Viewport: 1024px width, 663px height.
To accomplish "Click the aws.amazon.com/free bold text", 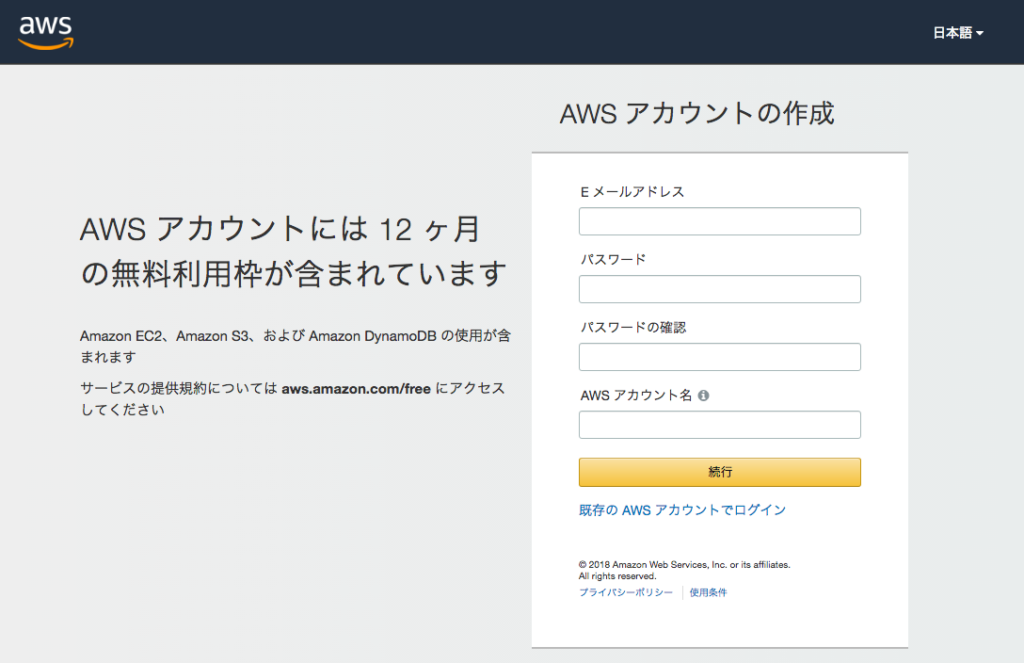I will pyautogui.click(x=356, y=389).
